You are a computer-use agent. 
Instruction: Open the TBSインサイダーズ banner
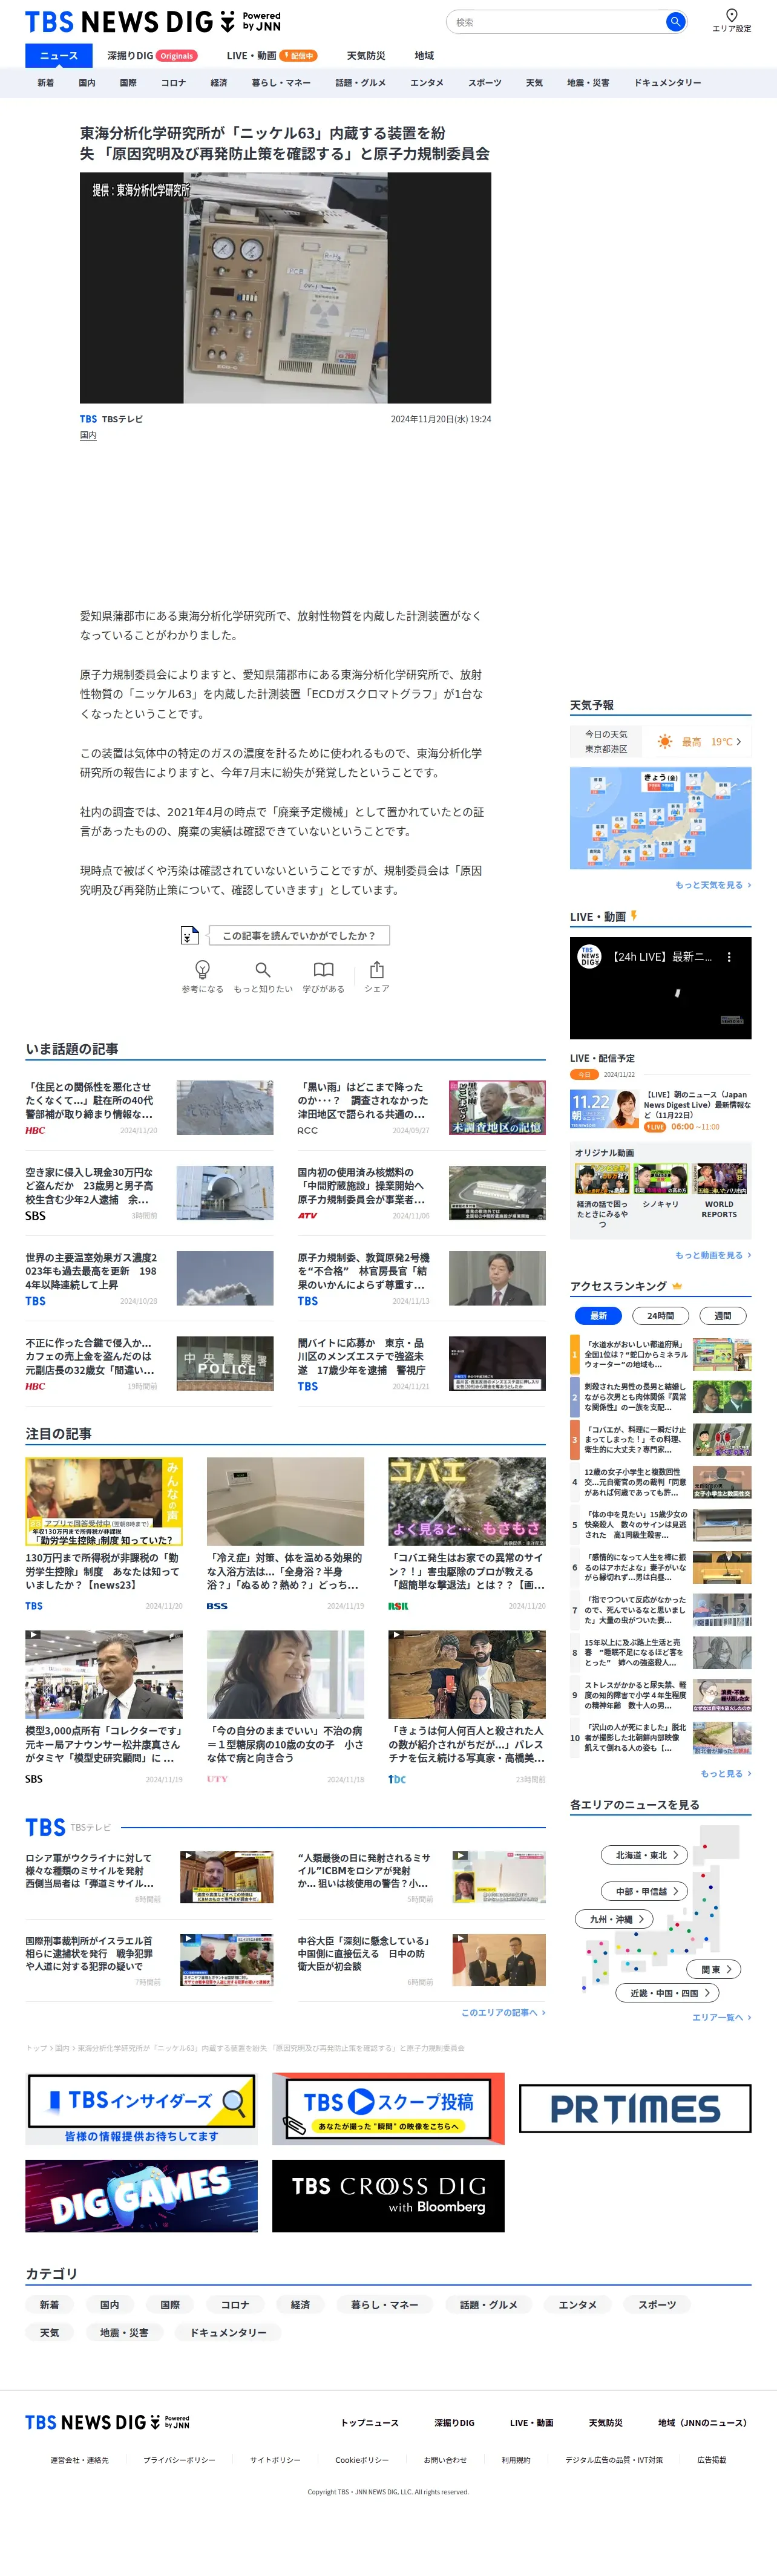tap(141, 2108)
